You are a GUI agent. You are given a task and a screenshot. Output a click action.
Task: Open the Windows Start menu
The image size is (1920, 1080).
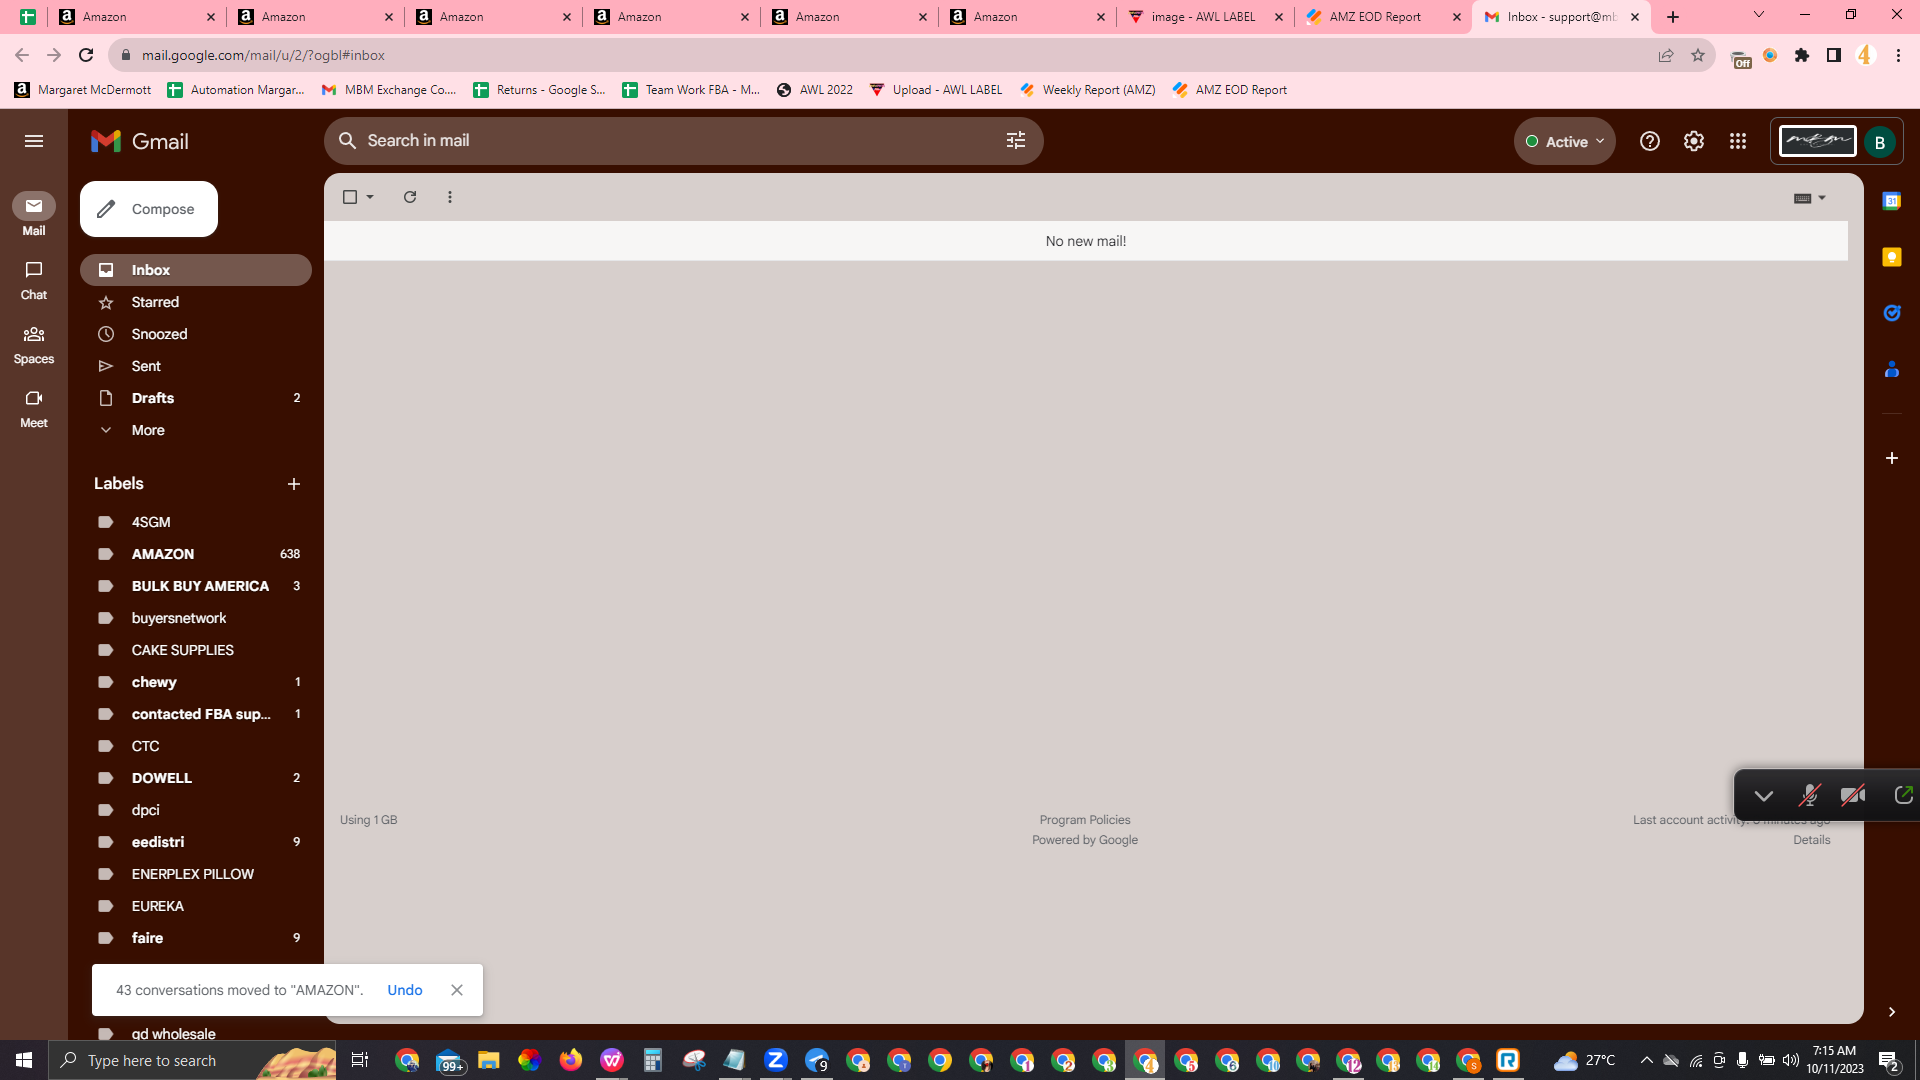coord(24,1060)
